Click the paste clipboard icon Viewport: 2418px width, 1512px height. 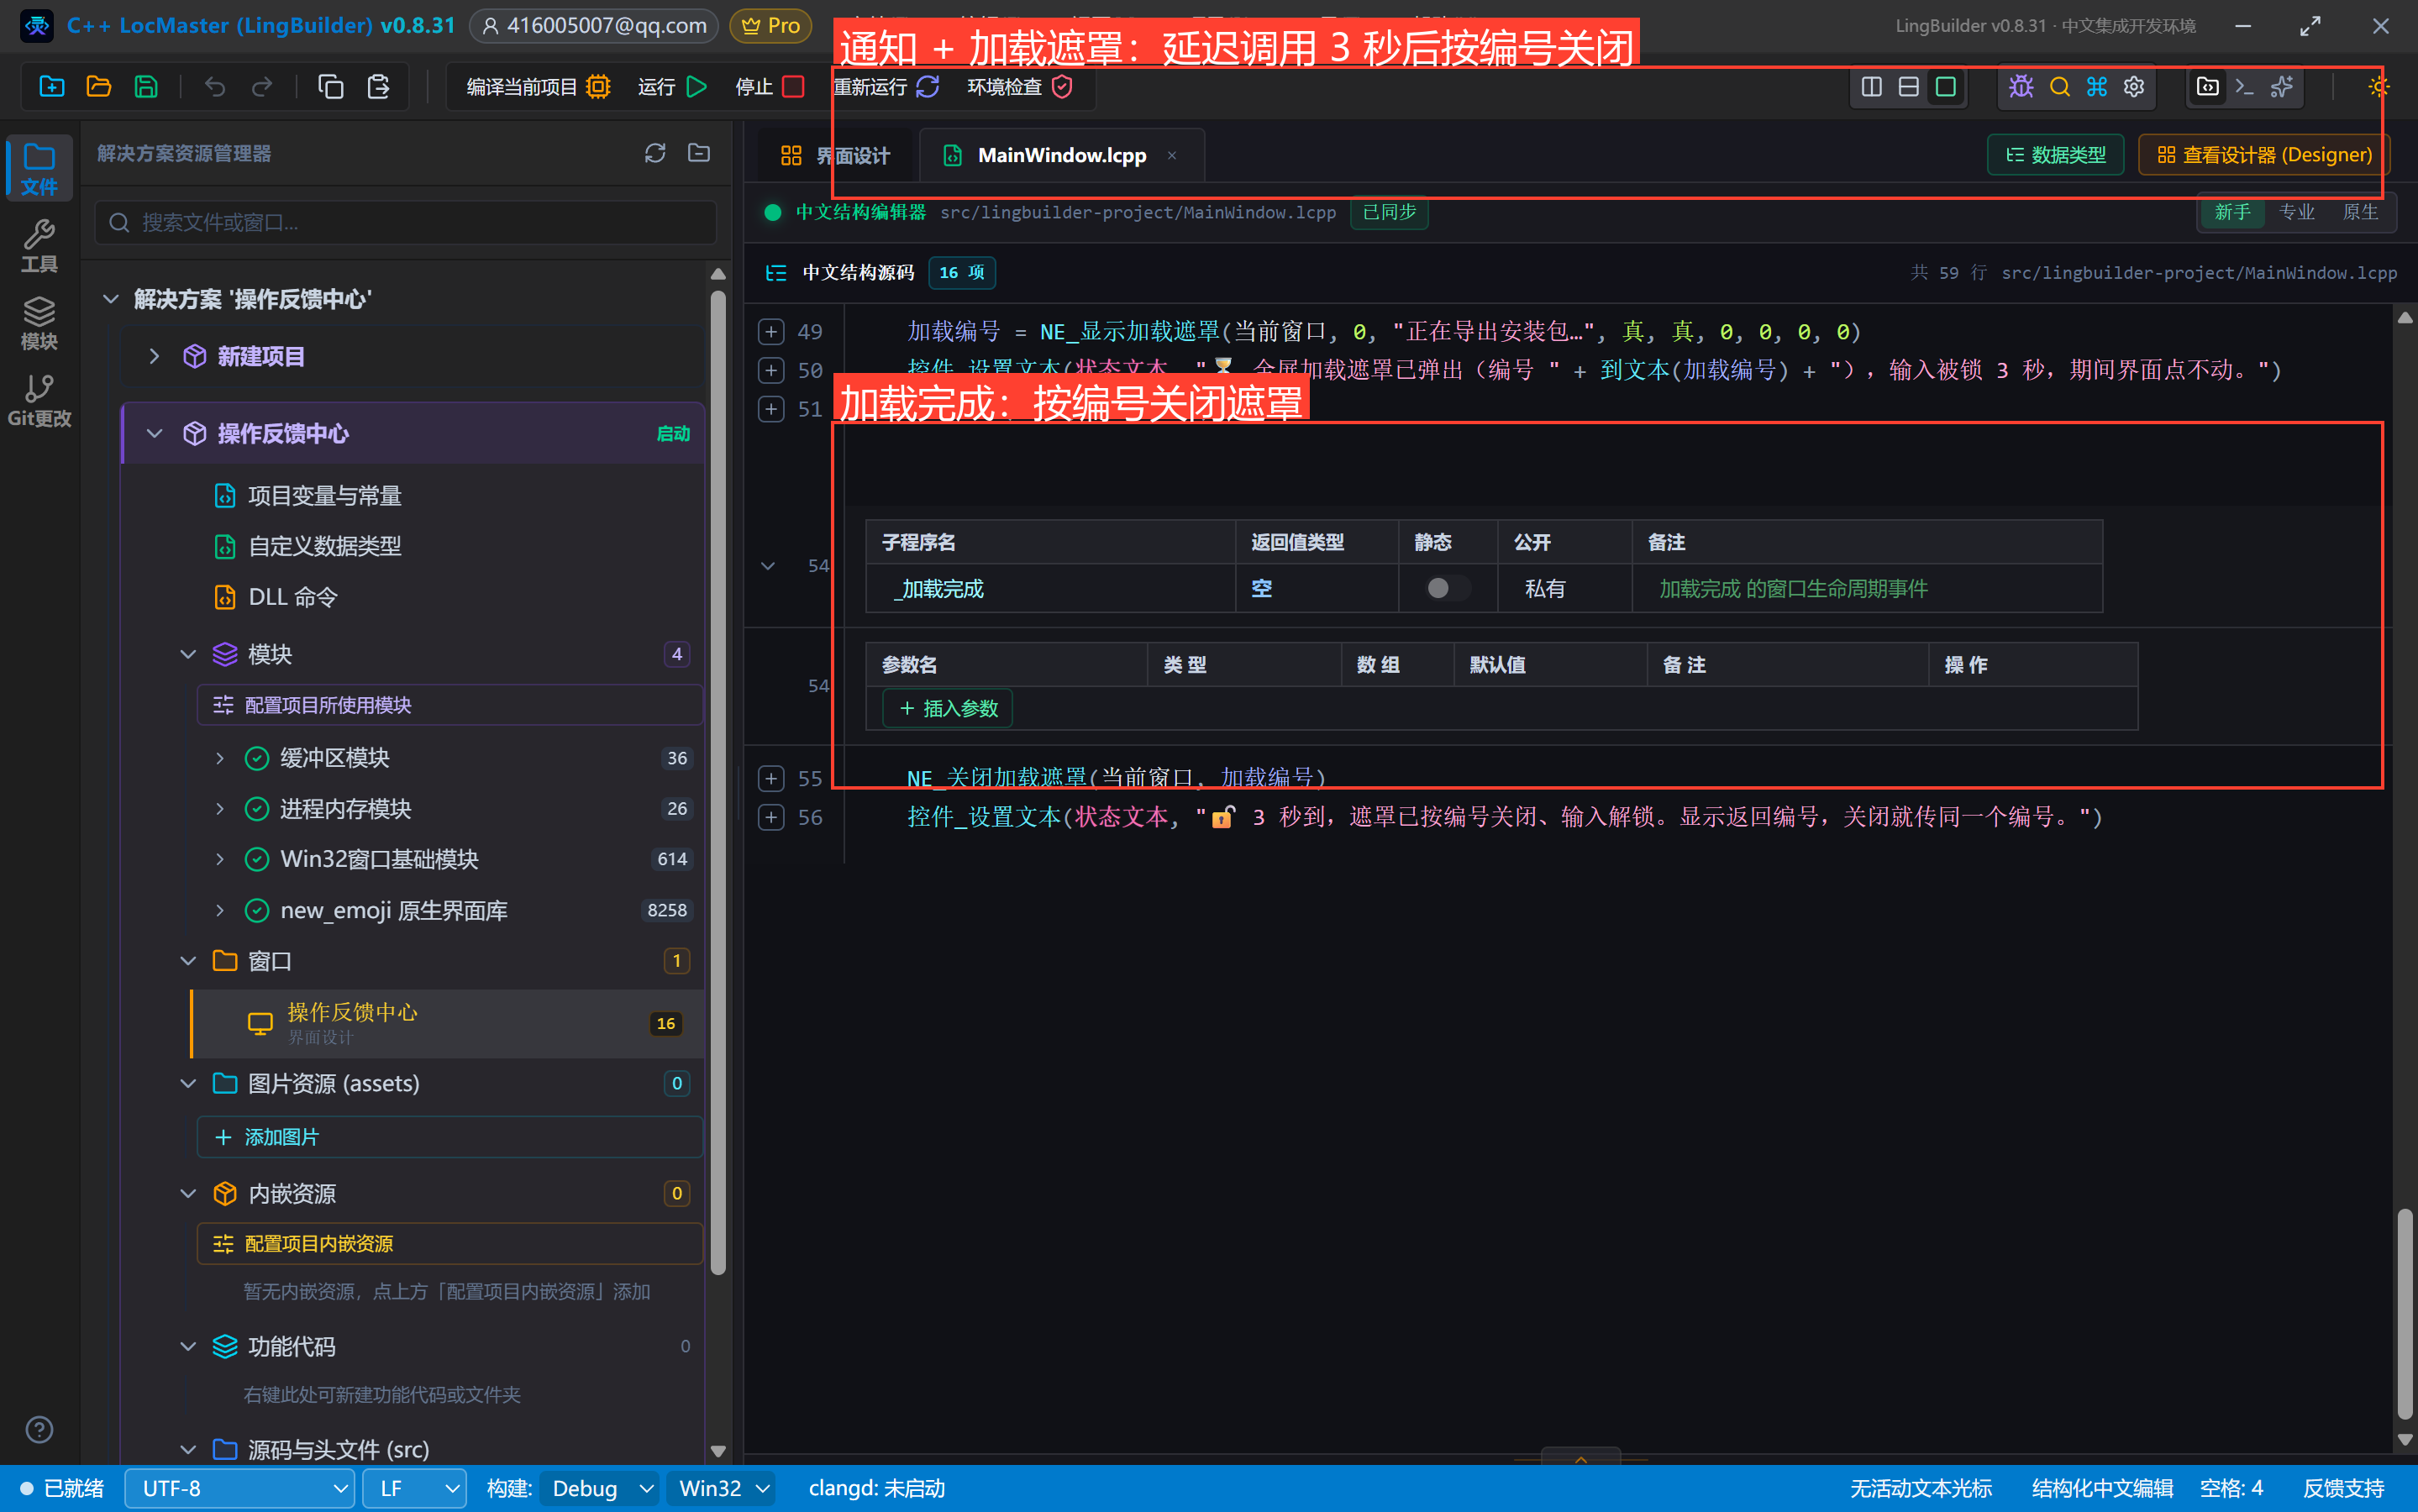(x=378, y=87)
